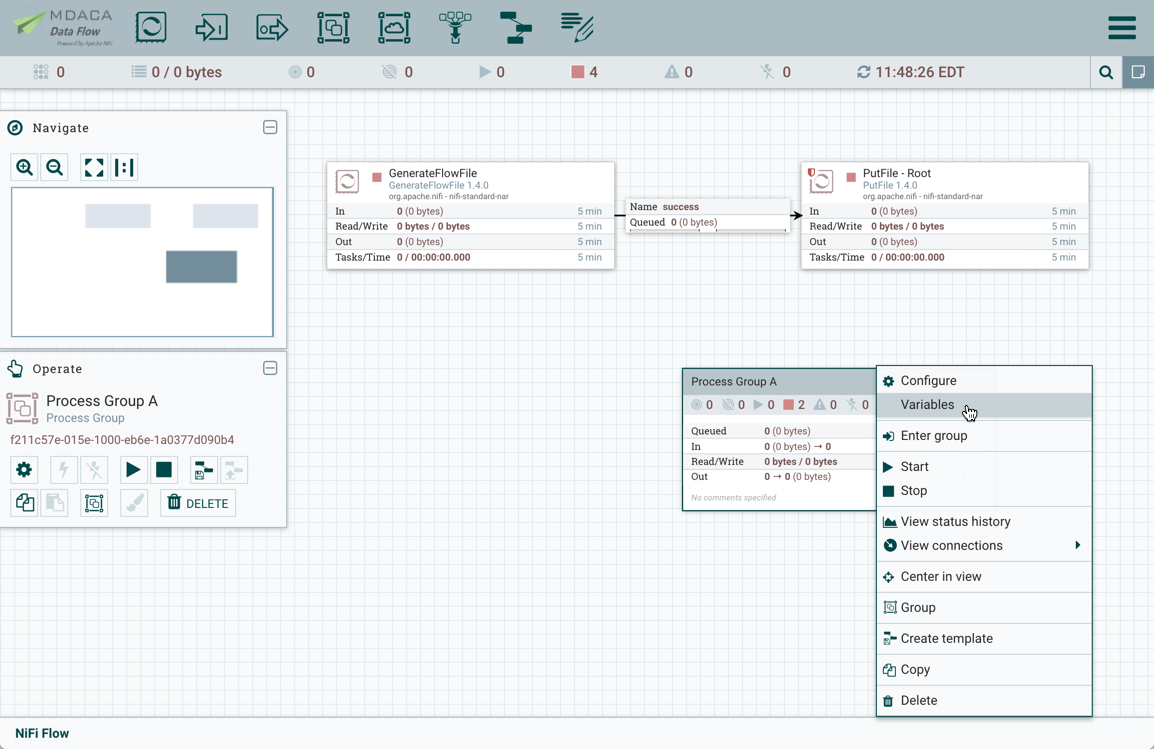Click the Funnel icon in the toolbar
The image size is (1154, 749).
455,28
